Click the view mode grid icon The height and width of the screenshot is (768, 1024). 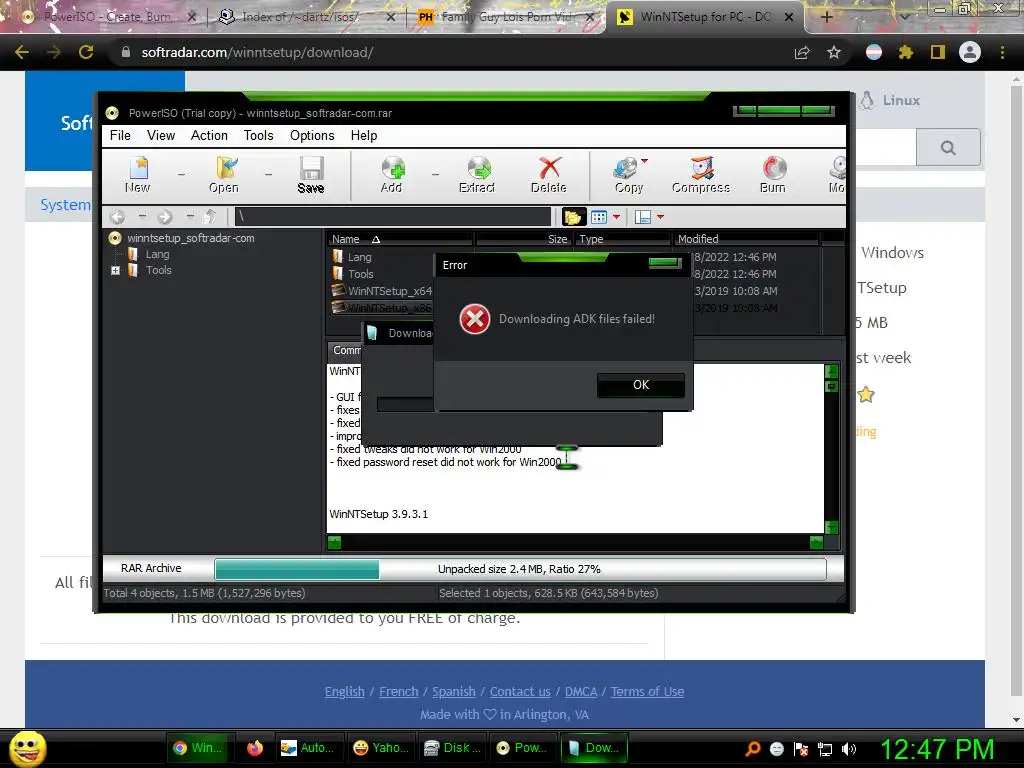click(599, 217)
